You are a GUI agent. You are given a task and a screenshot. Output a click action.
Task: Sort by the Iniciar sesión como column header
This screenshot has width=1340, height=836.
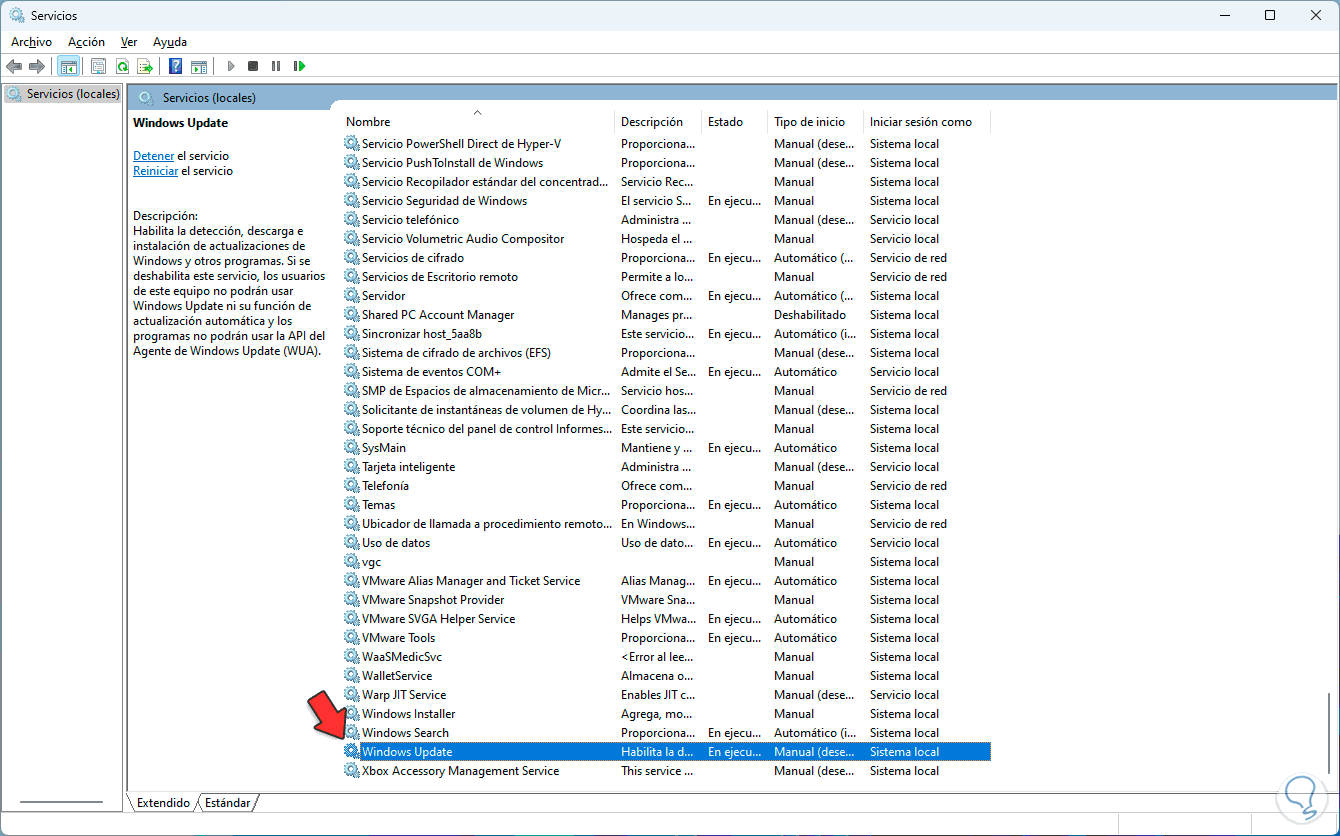(926, 122)
